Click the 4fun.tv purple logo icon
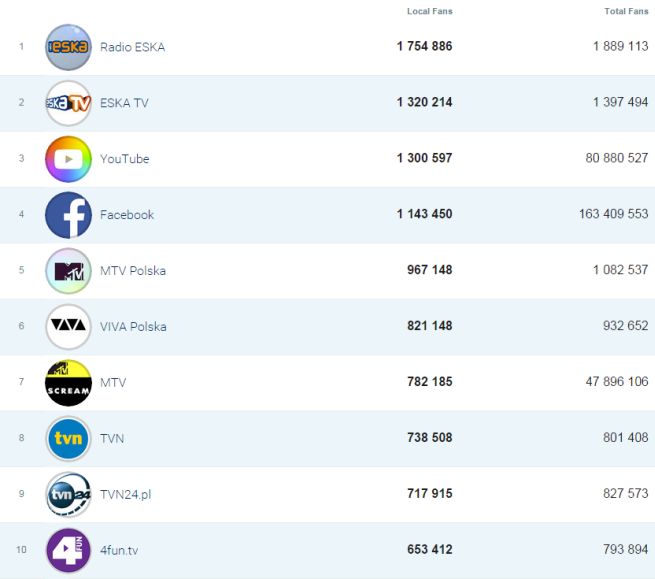Screen dimensions: 655x579 tap(68, 551)
